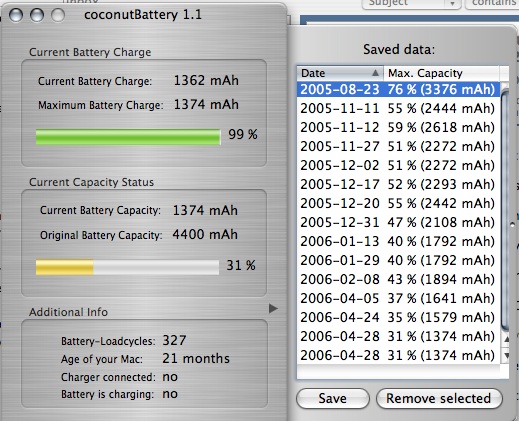Click the 1362 mAh current charge value

click(206, 80)
